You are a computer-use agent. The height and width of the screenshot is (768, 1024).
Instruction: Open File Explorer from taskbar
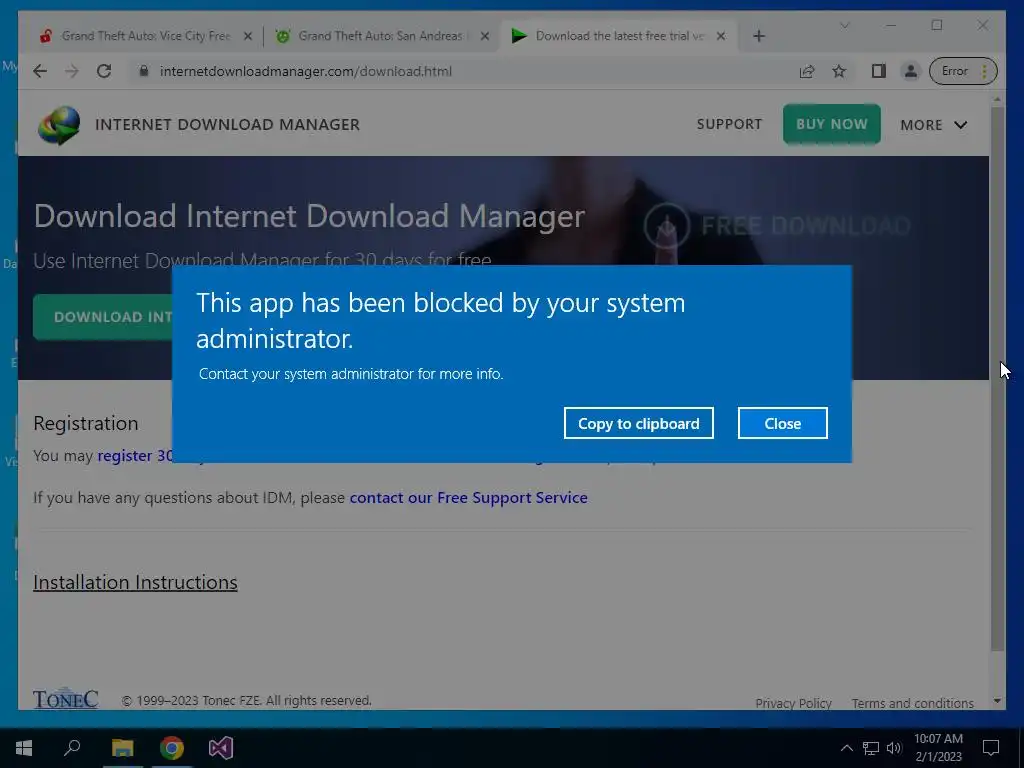[122, 748]
